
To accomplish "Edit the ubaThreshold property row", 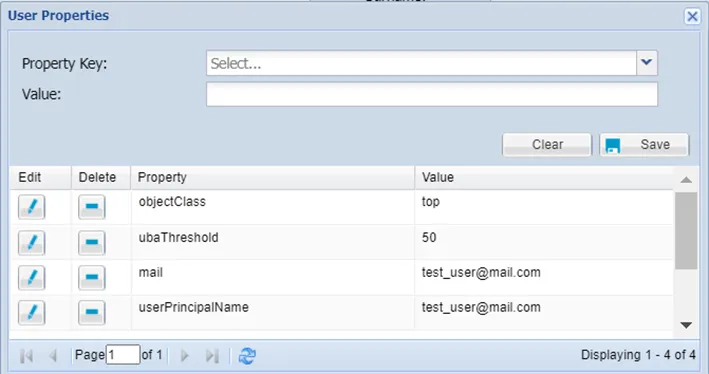I will point(31,243).
